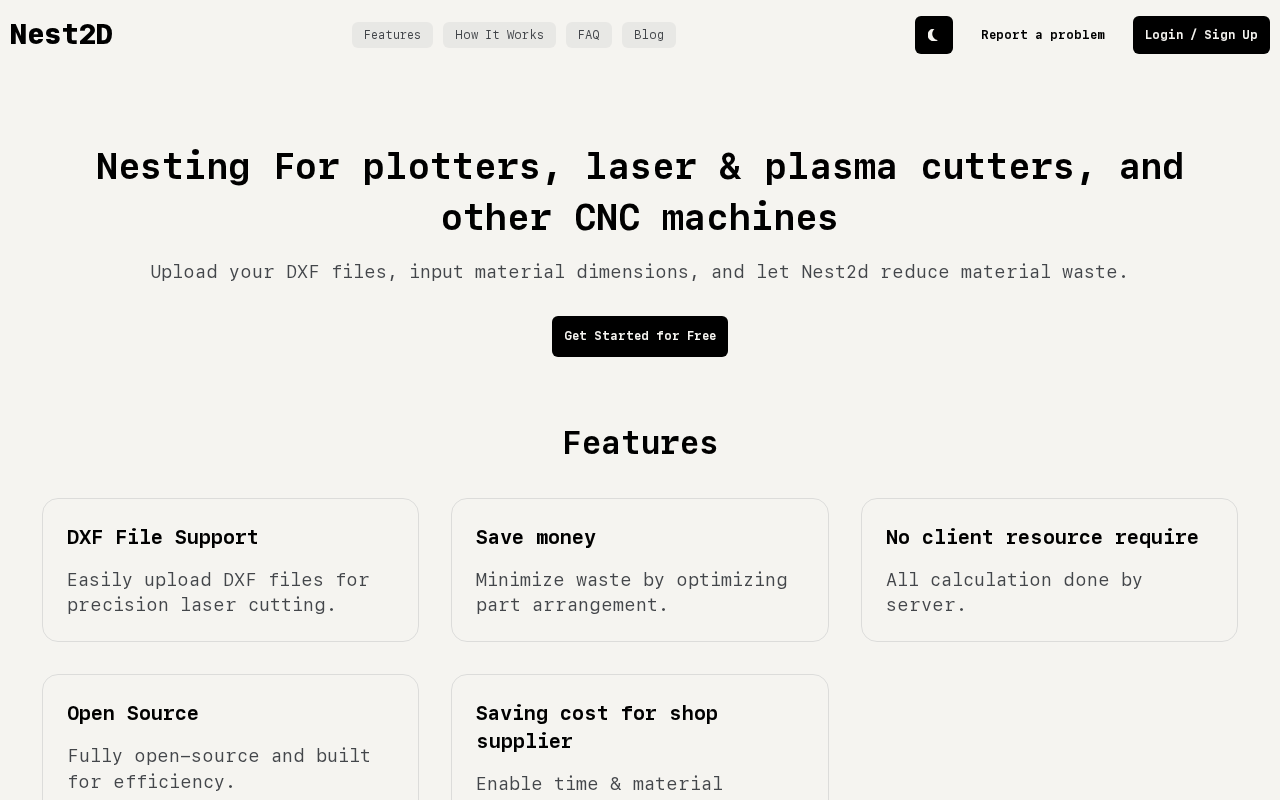The height and width of the screenshot is (800, 1280).
Task: Toggle dark mode with the moon icon
Action: pos(933,35)
